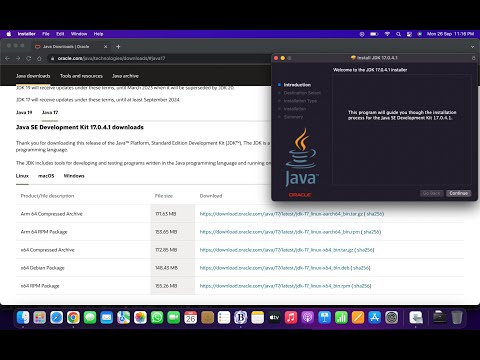Click the oracle.com address bar
The width and height of the screenshot is (480, 360).
coord(160,58)
